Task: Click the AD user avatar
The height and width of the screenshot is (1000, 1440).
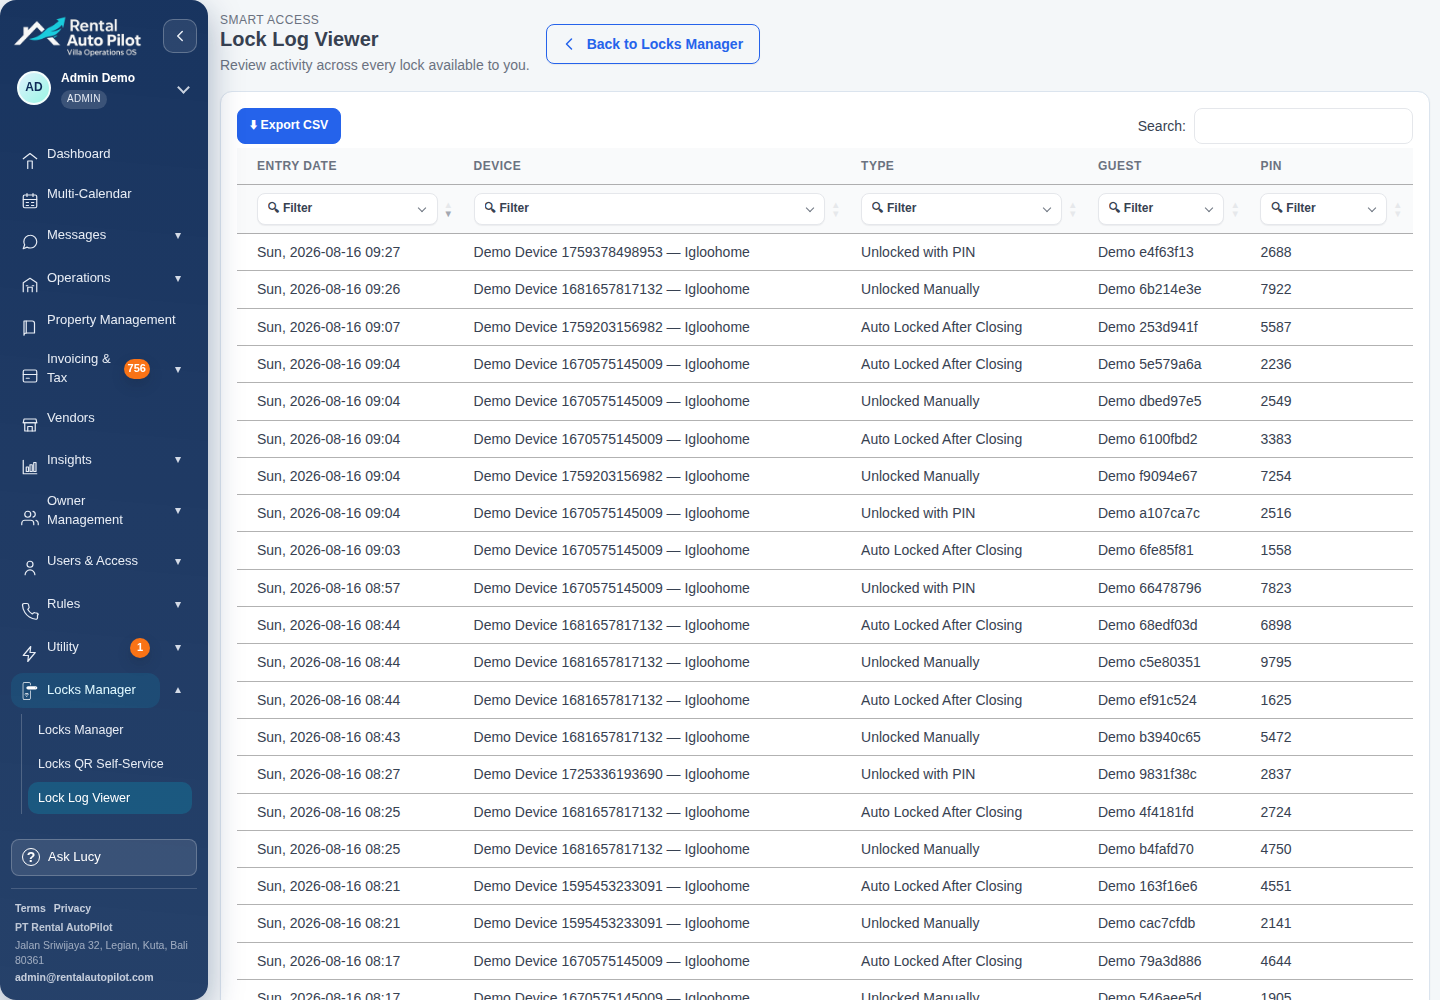Action: (x=34, y=88)
